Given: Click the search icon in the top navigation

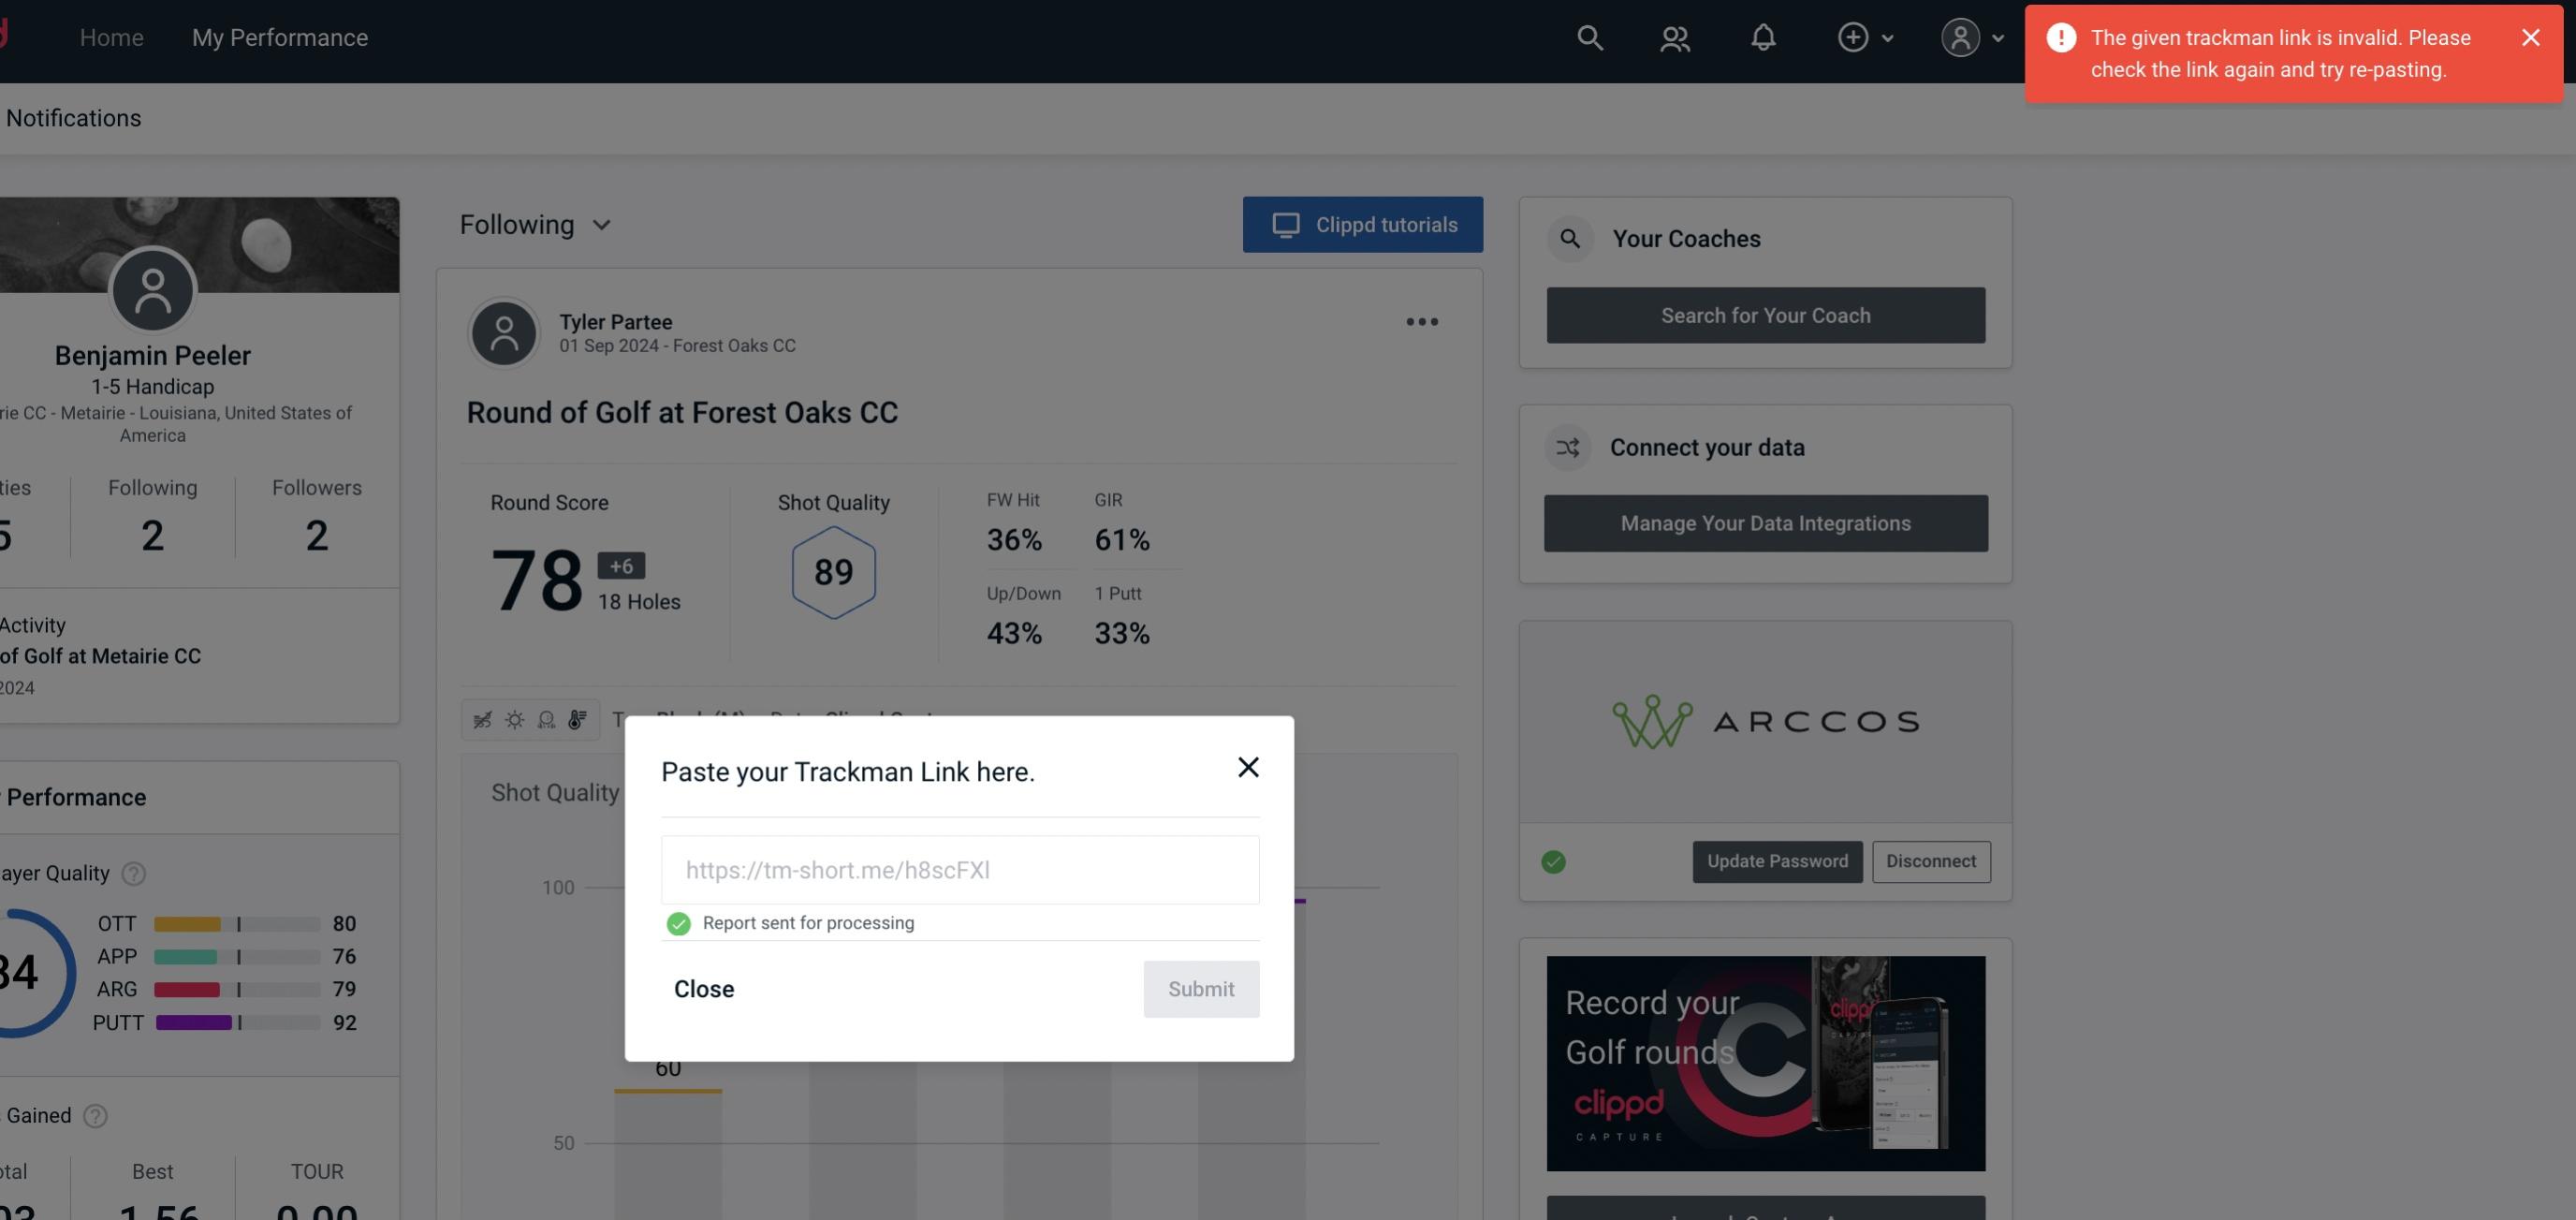Looking at the screenshot, I should [x=1588, y=37].
